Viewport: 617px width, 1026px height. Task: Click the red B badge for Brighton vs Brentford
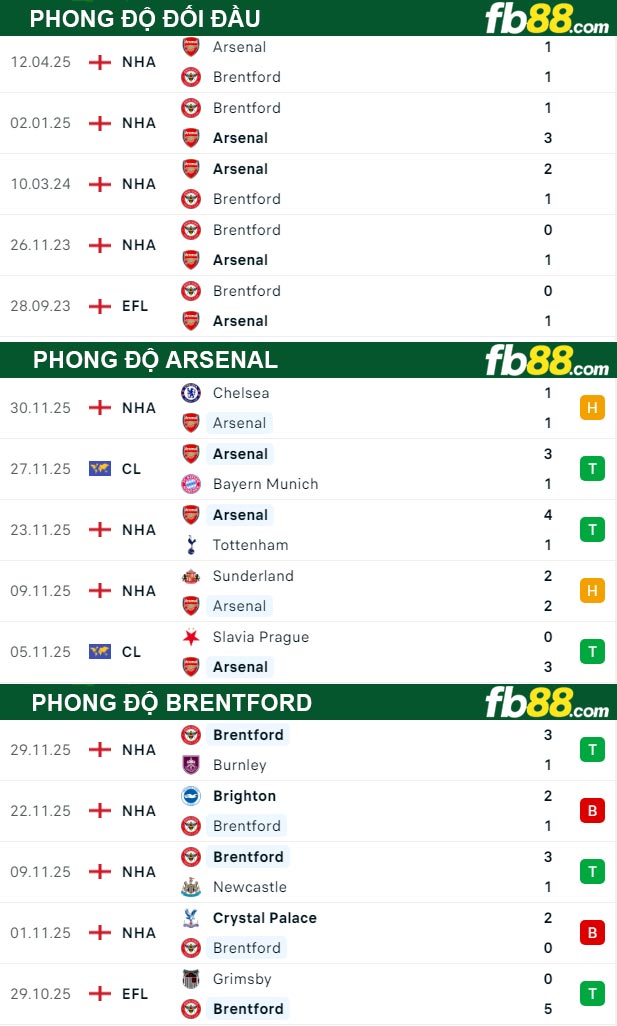592,811
